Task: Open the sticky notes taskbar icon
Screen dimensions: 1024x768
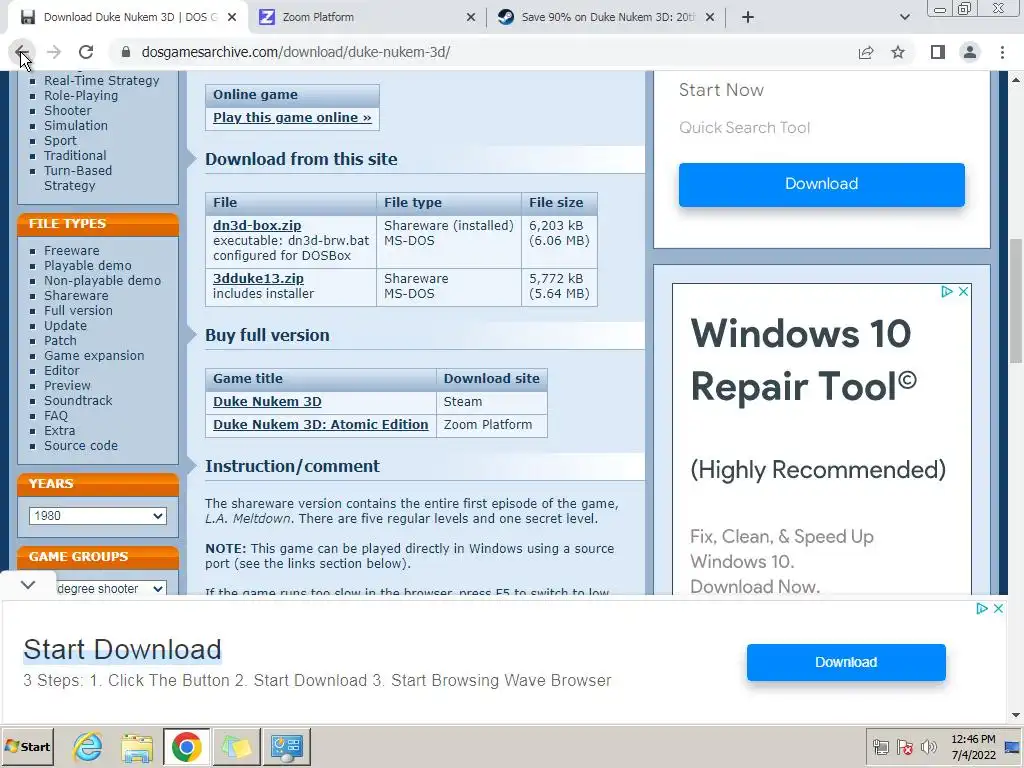Action: tap(236, 746)
